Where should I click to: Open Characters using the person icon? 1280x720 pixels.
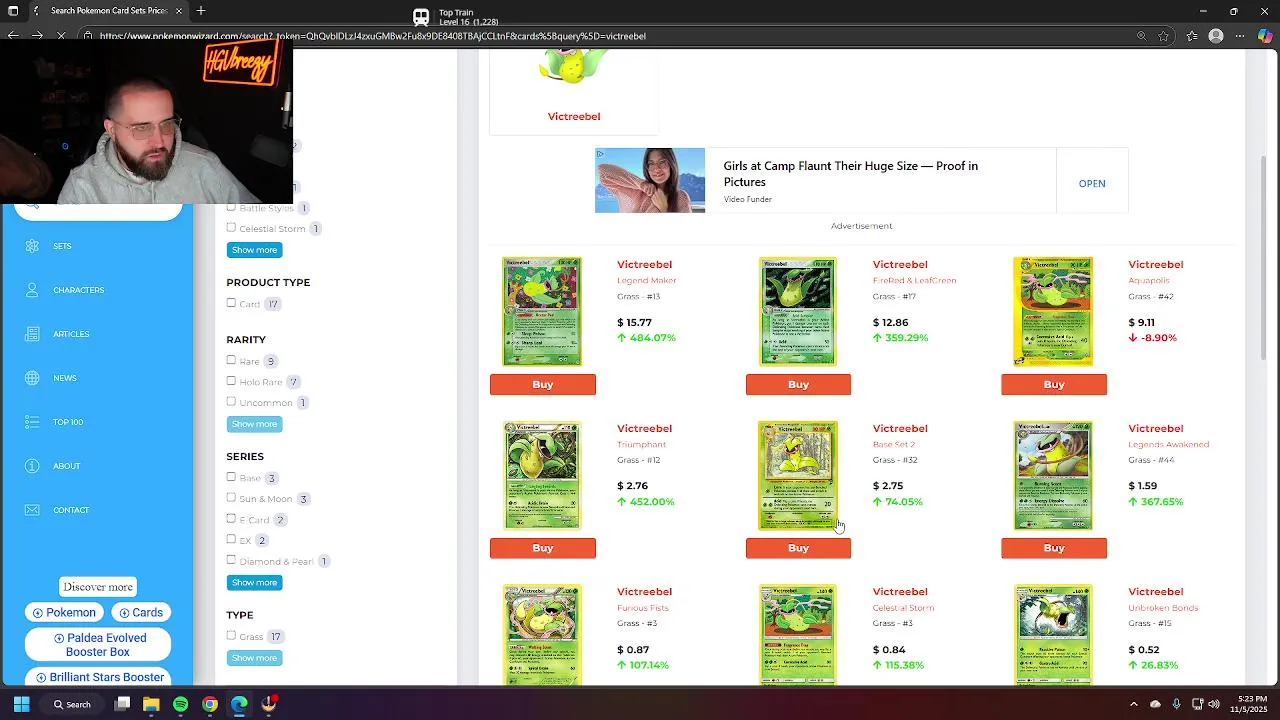point(33,290)
